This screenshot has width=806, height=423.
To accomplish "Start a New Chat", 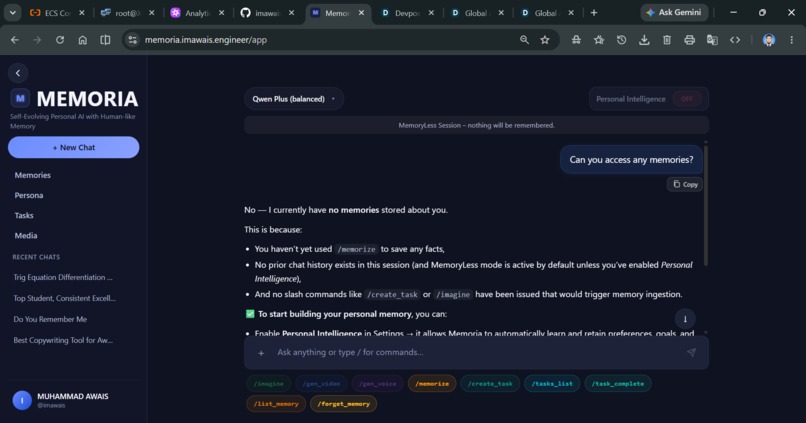I will [74, 148].
